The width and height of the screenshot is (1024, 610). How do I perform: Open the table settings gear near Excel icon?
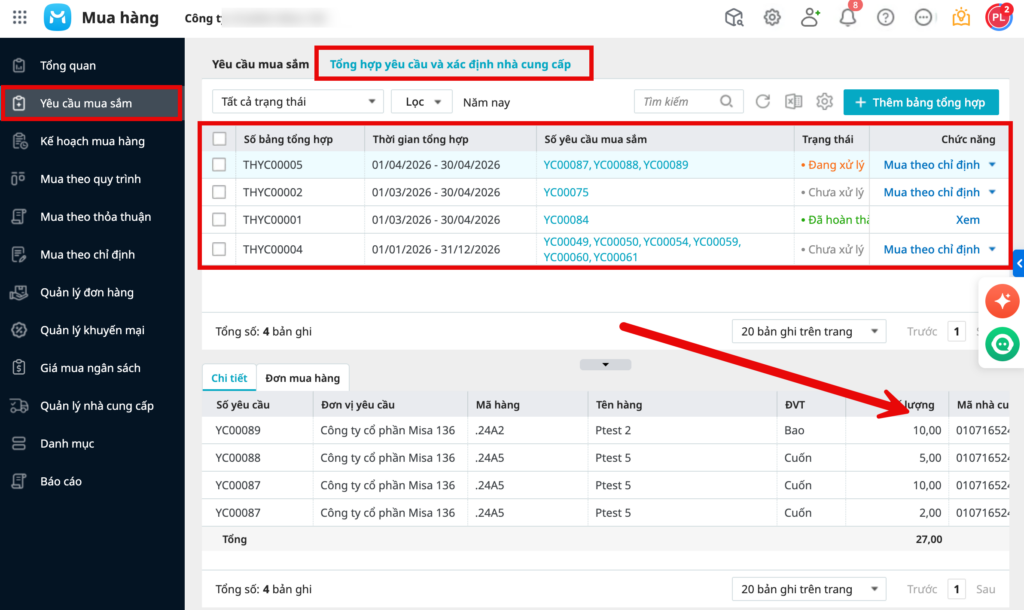[824, 102]
